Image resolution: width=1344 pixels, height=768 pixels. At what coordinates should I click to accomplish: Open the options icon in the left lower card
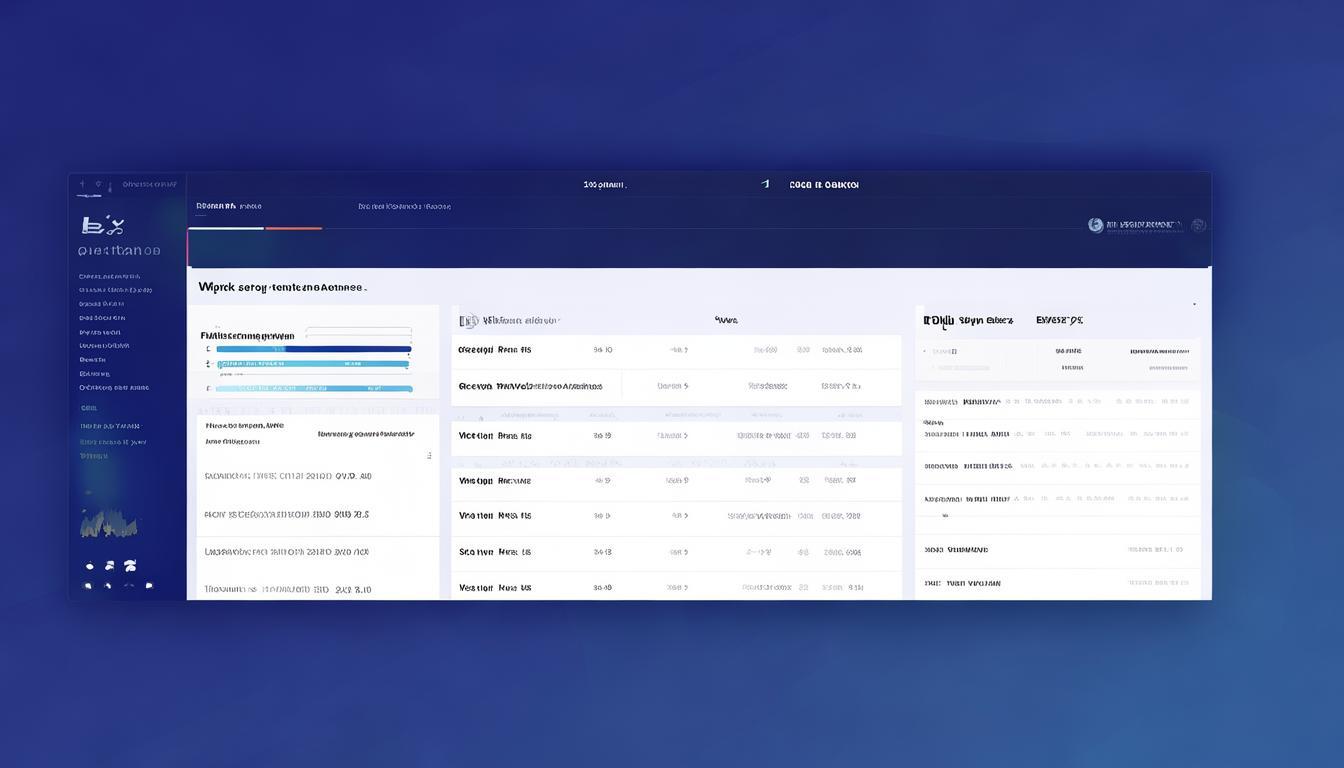429,455
